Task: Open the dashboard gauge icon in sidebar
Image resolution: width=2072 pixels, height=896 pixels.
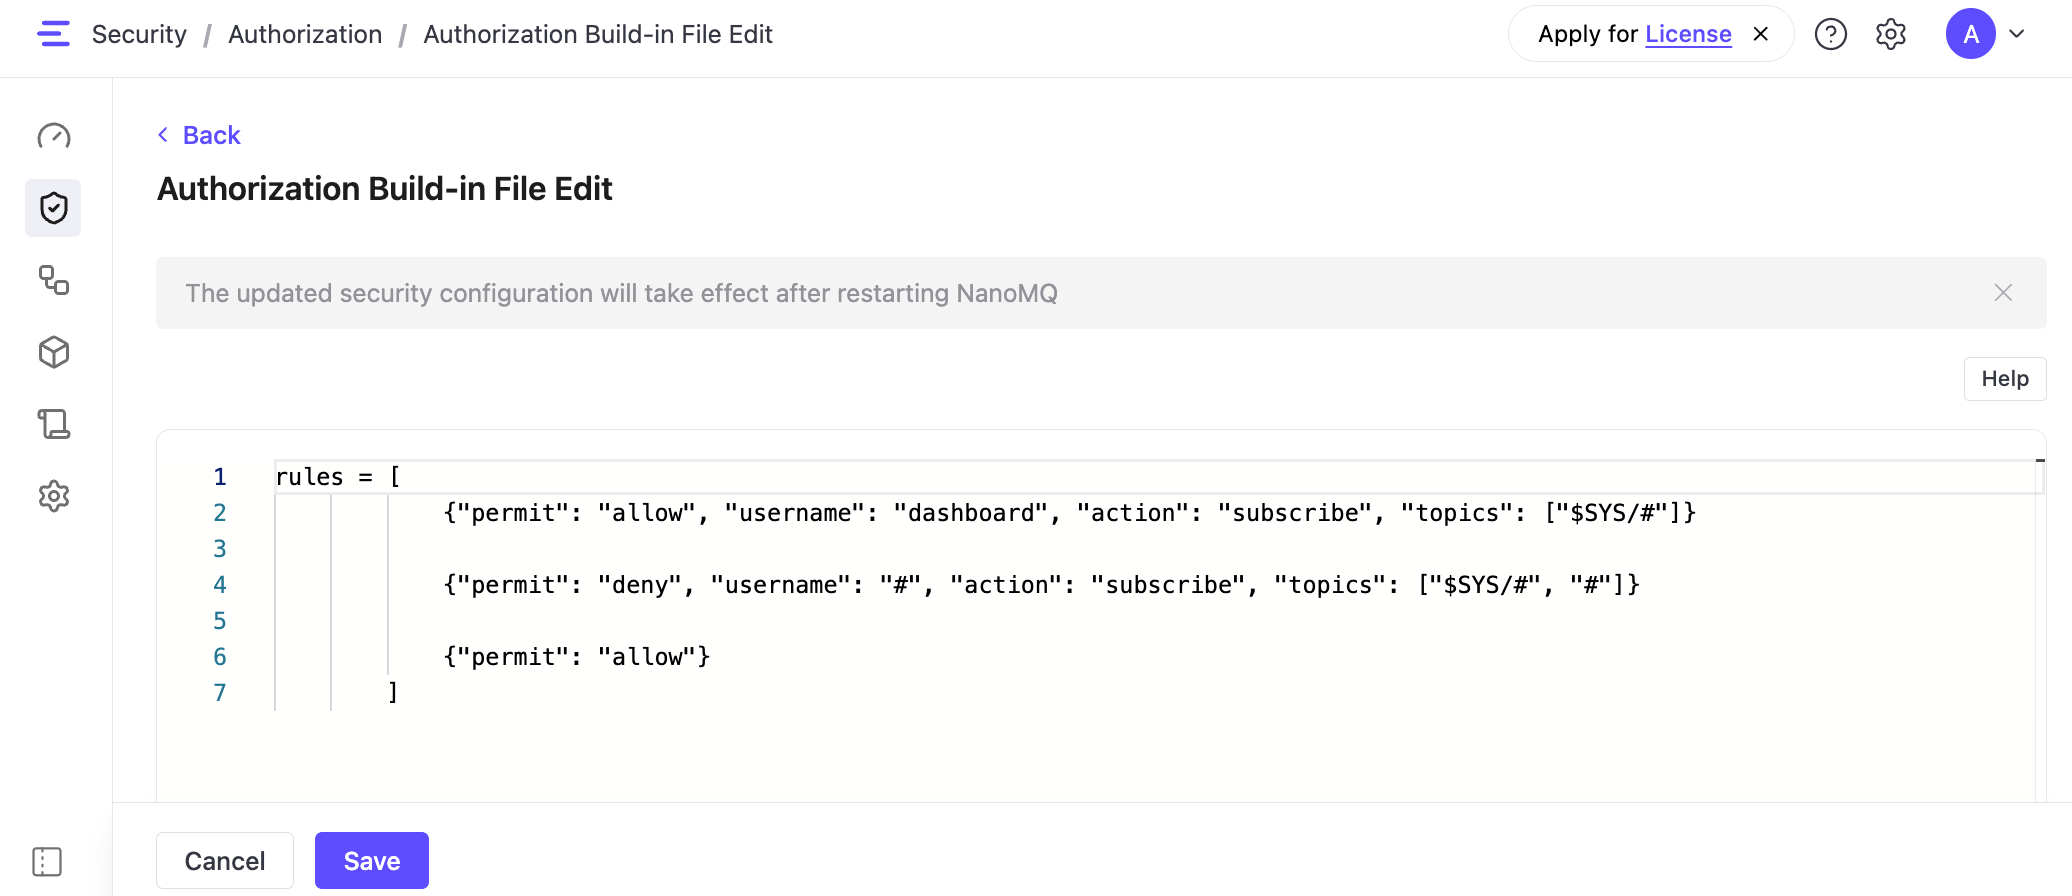Action: 54,136
